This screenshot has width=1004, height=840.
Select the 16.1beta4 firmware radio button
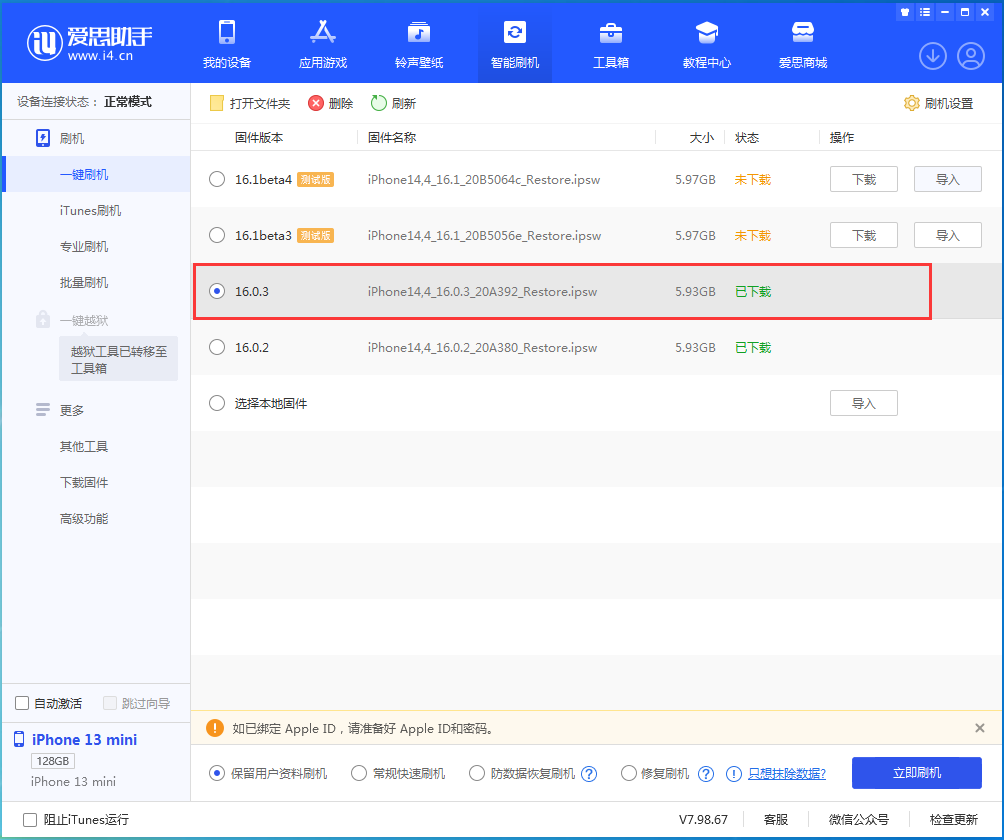click(217, 179)
